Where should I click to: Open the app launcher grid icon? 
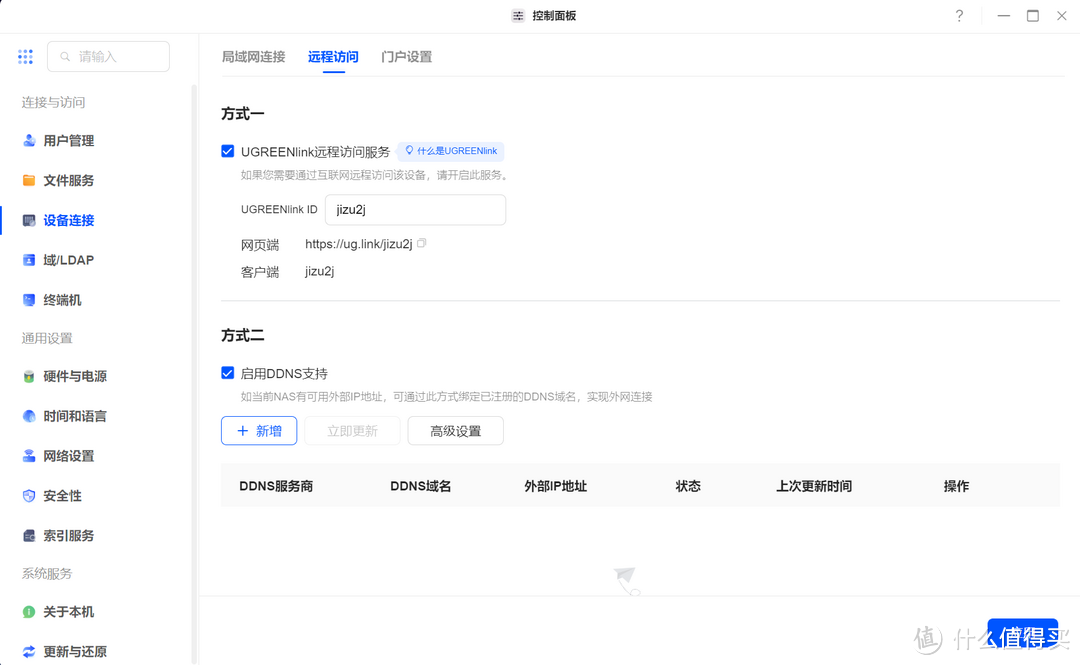click(25, 57)
